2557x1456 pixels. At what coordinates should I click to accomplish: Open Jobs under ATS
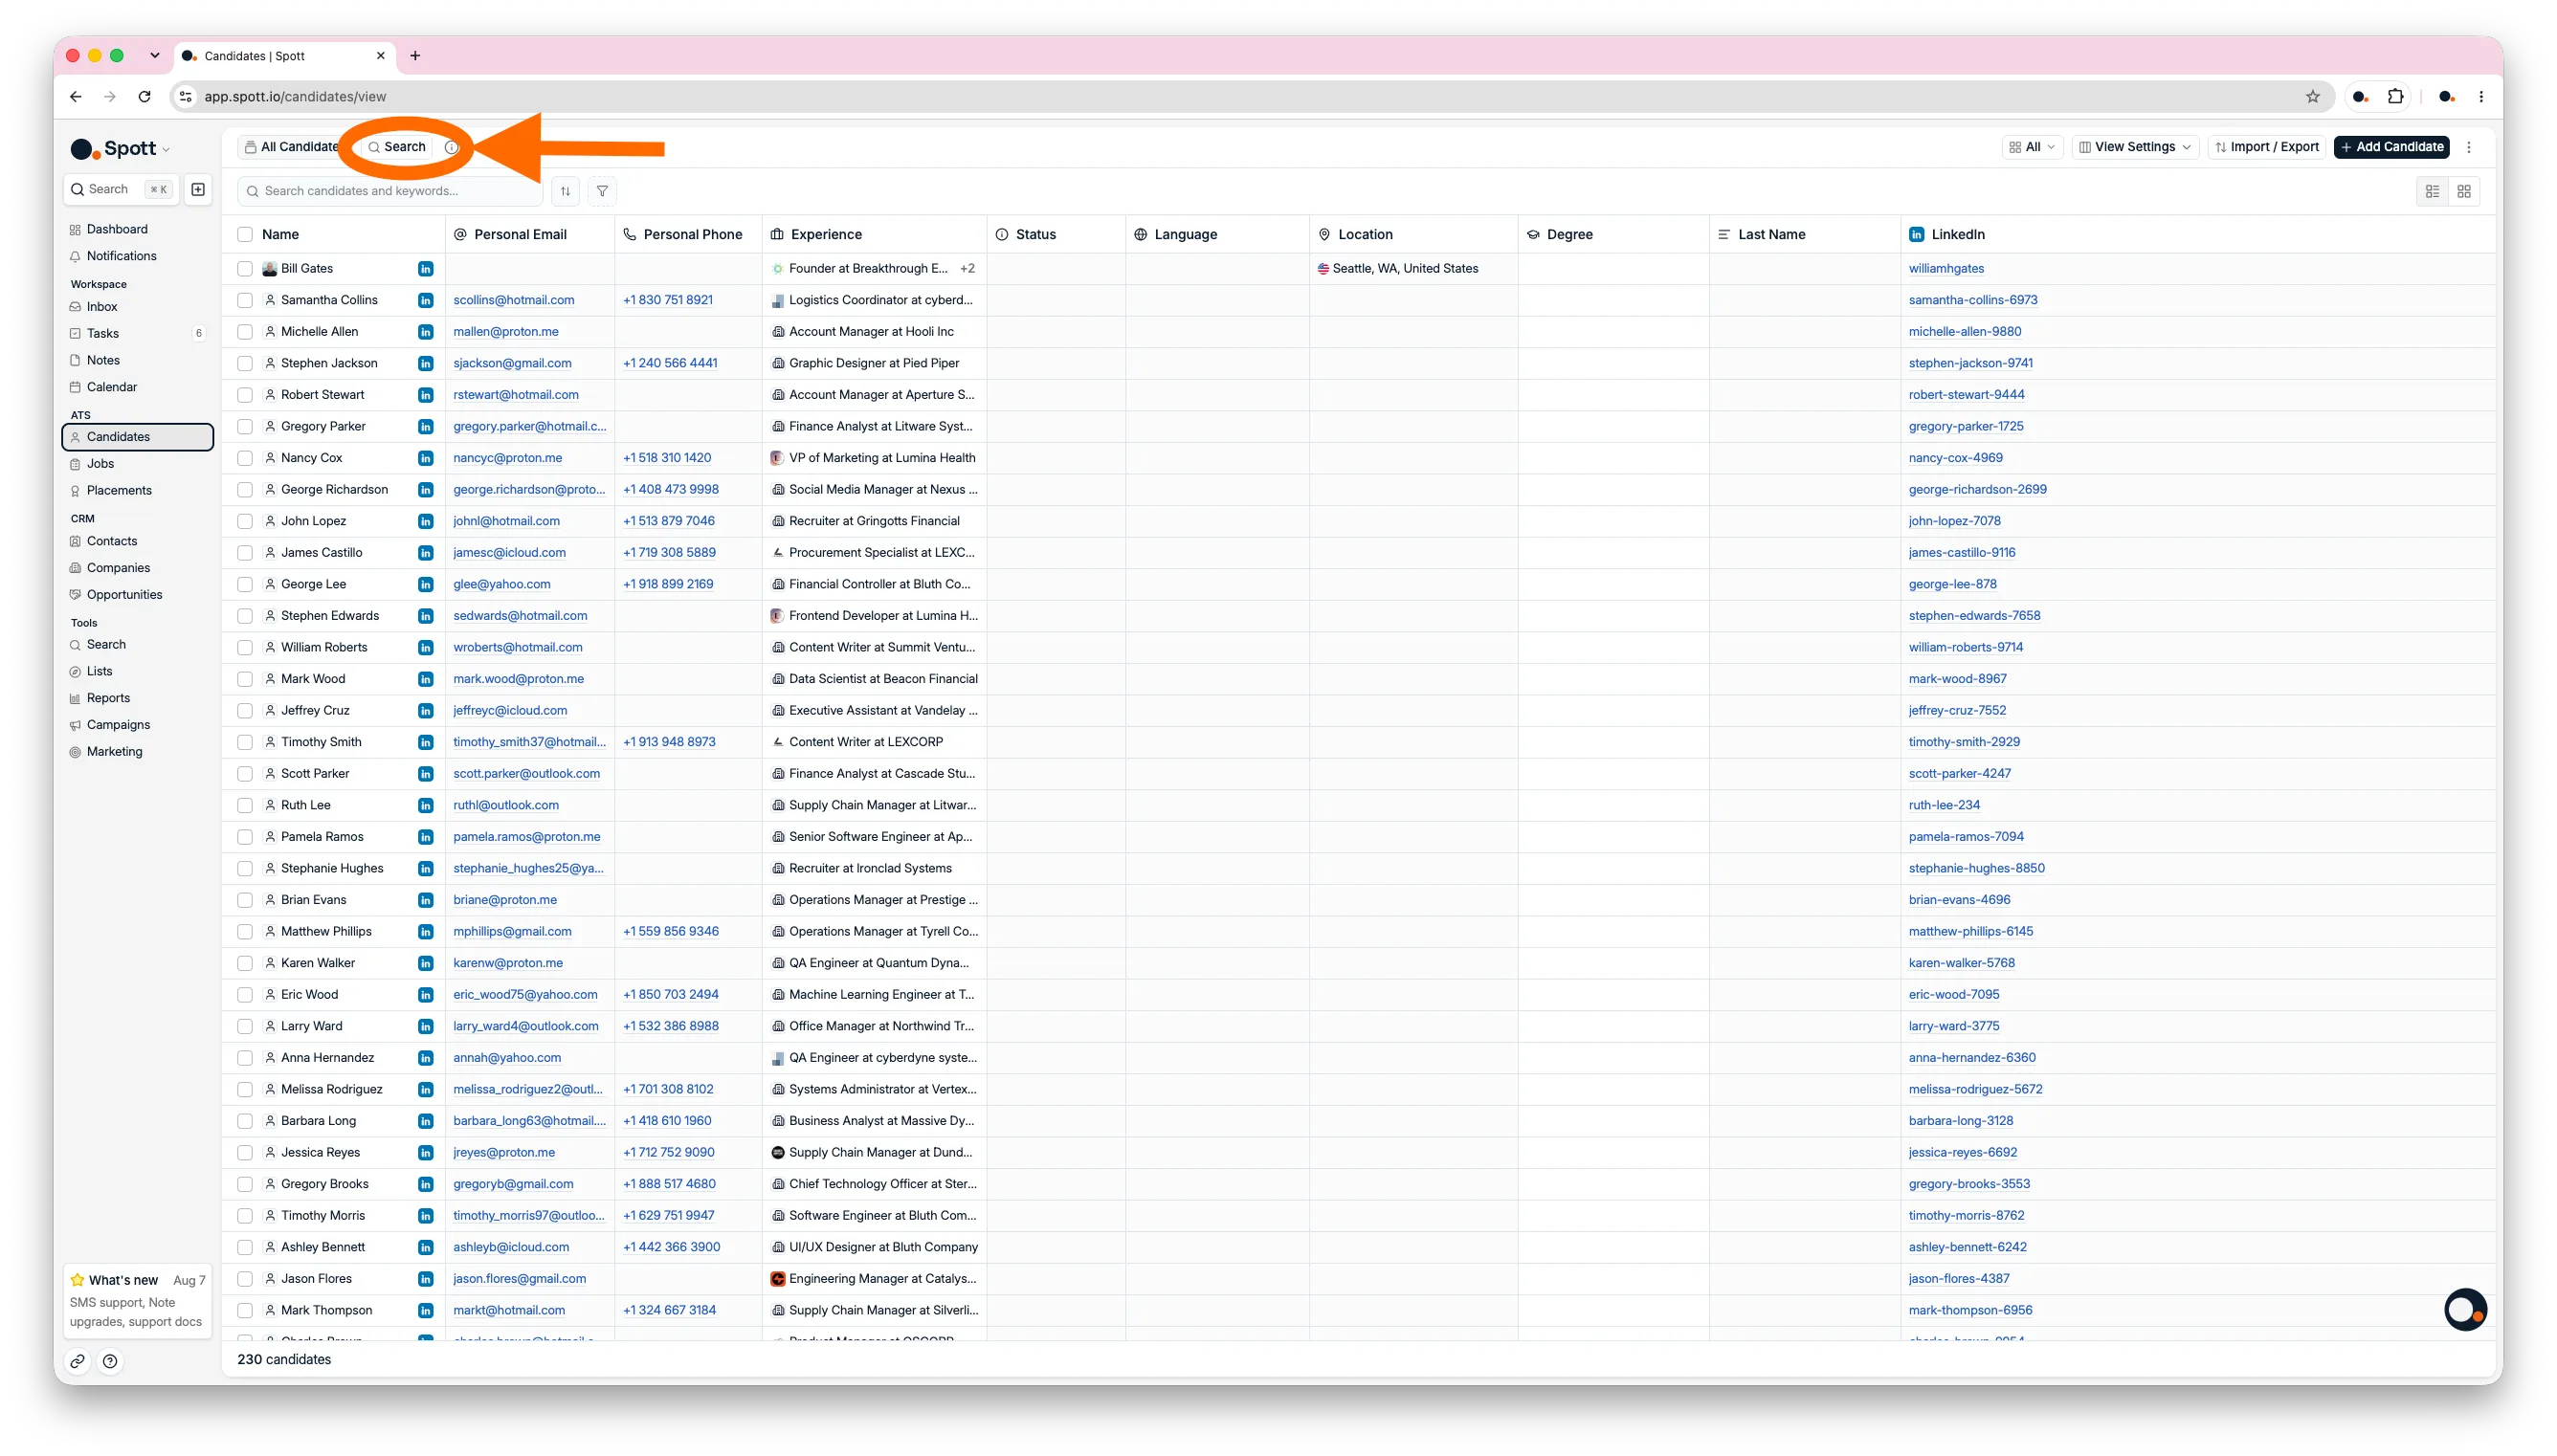click(100, 464)
